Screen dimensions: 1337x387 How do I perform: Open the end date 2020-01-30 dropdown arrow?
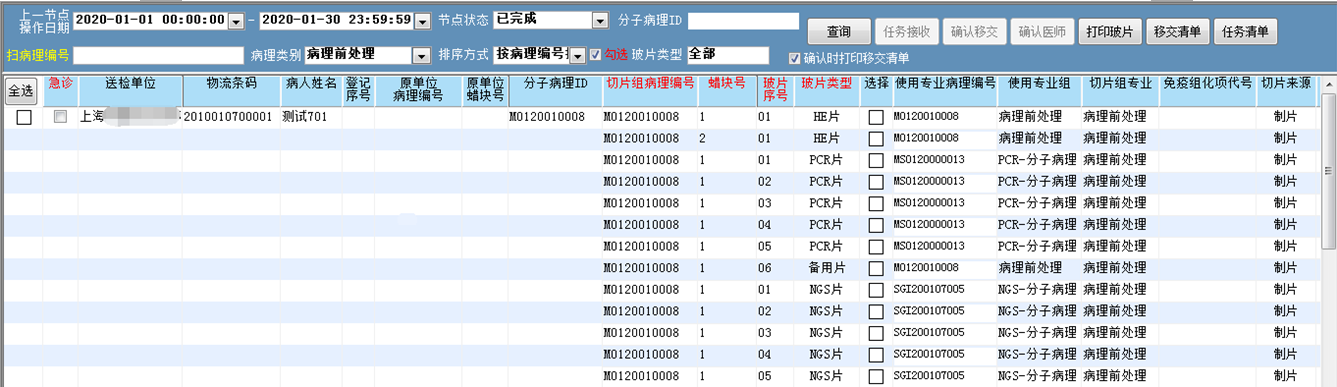pos(423,21)
